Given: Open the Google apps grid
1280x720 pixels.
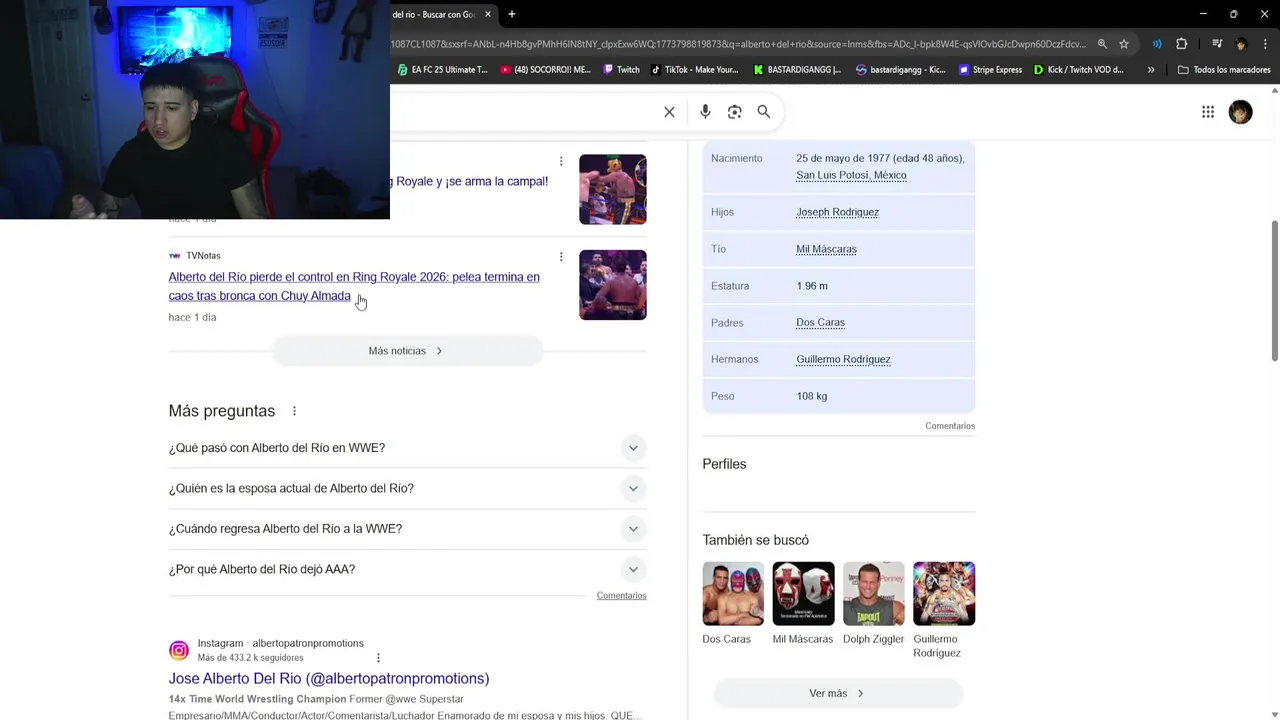Looking at the screenshot, I should click(1208, 112).
